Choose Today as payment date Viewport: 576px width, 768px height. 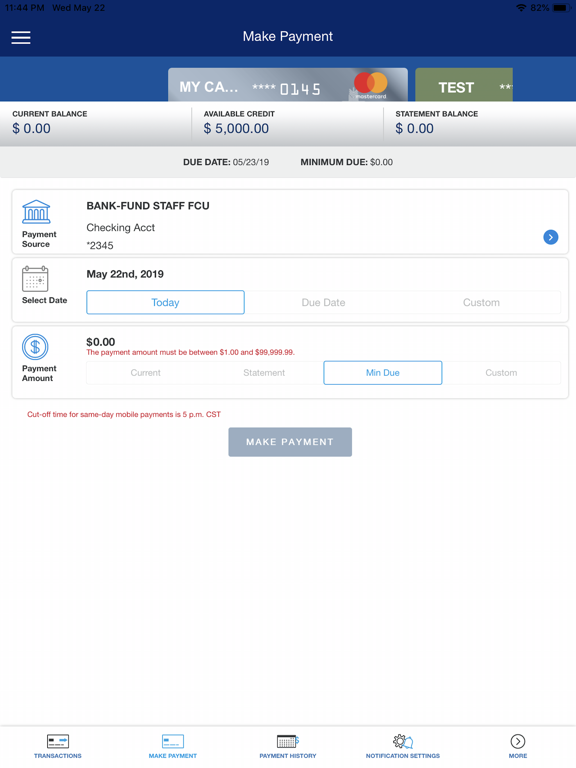(166, 302)
